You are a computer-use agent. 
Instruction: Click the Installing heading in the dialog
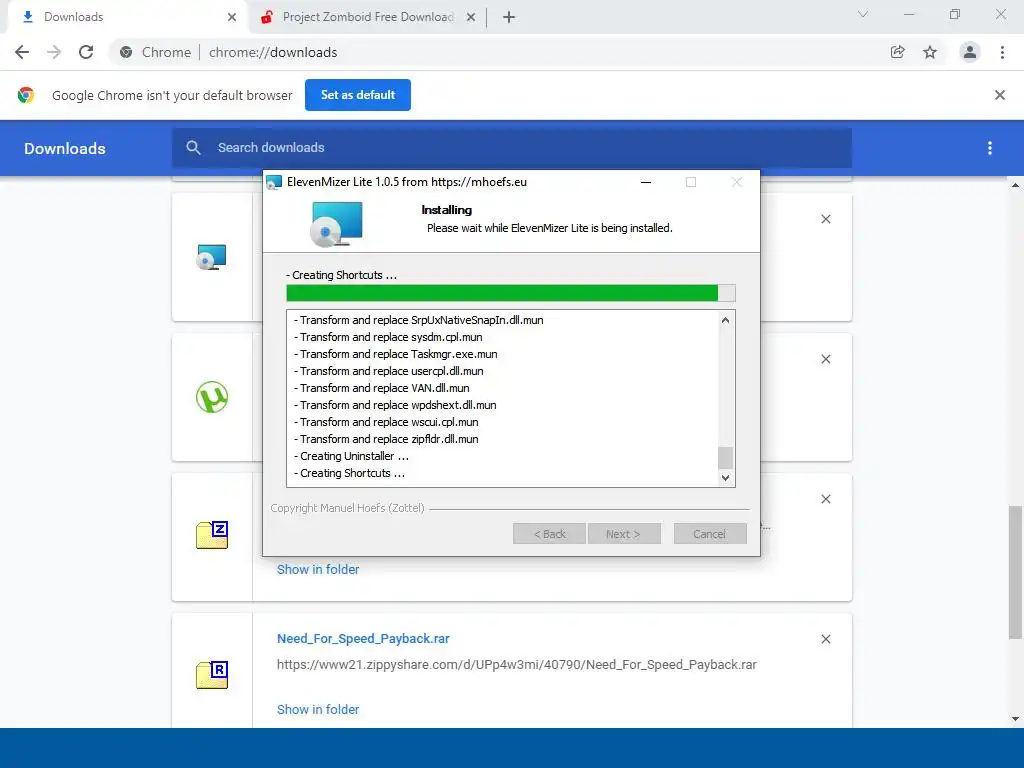(x=447, y=210)
